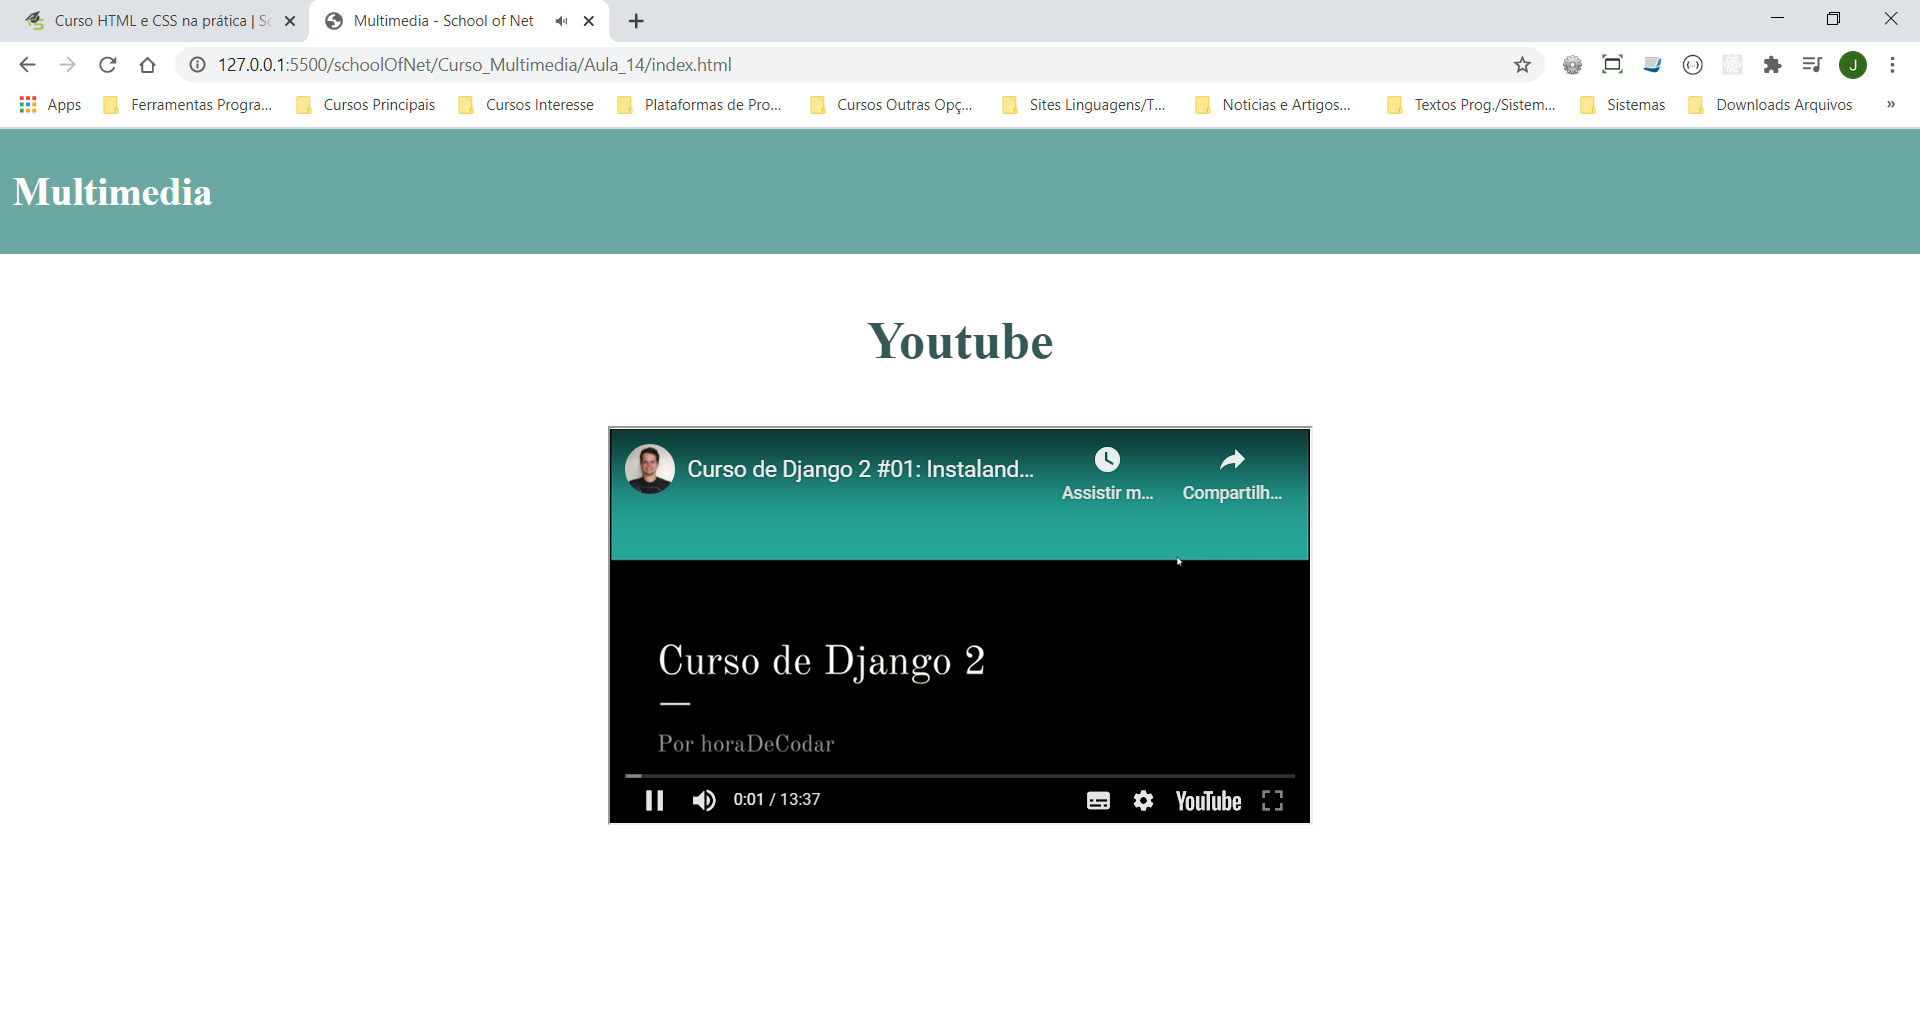Viewport: 1920px width, 1030px height.
Task: Open Cursos Outras Opç... bookmark folder
Action: click(x=892, y=105)
